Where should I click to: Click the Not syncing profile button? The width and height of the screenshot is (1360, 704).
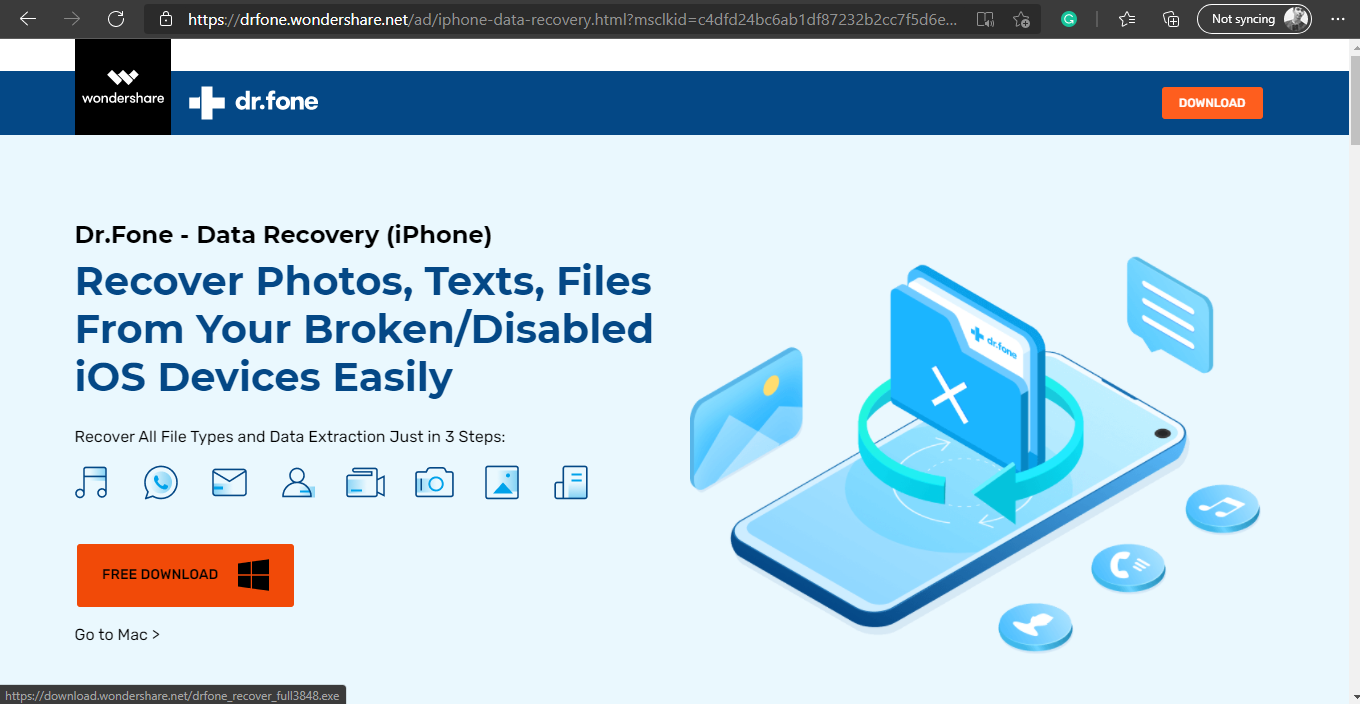(1253, 19)
